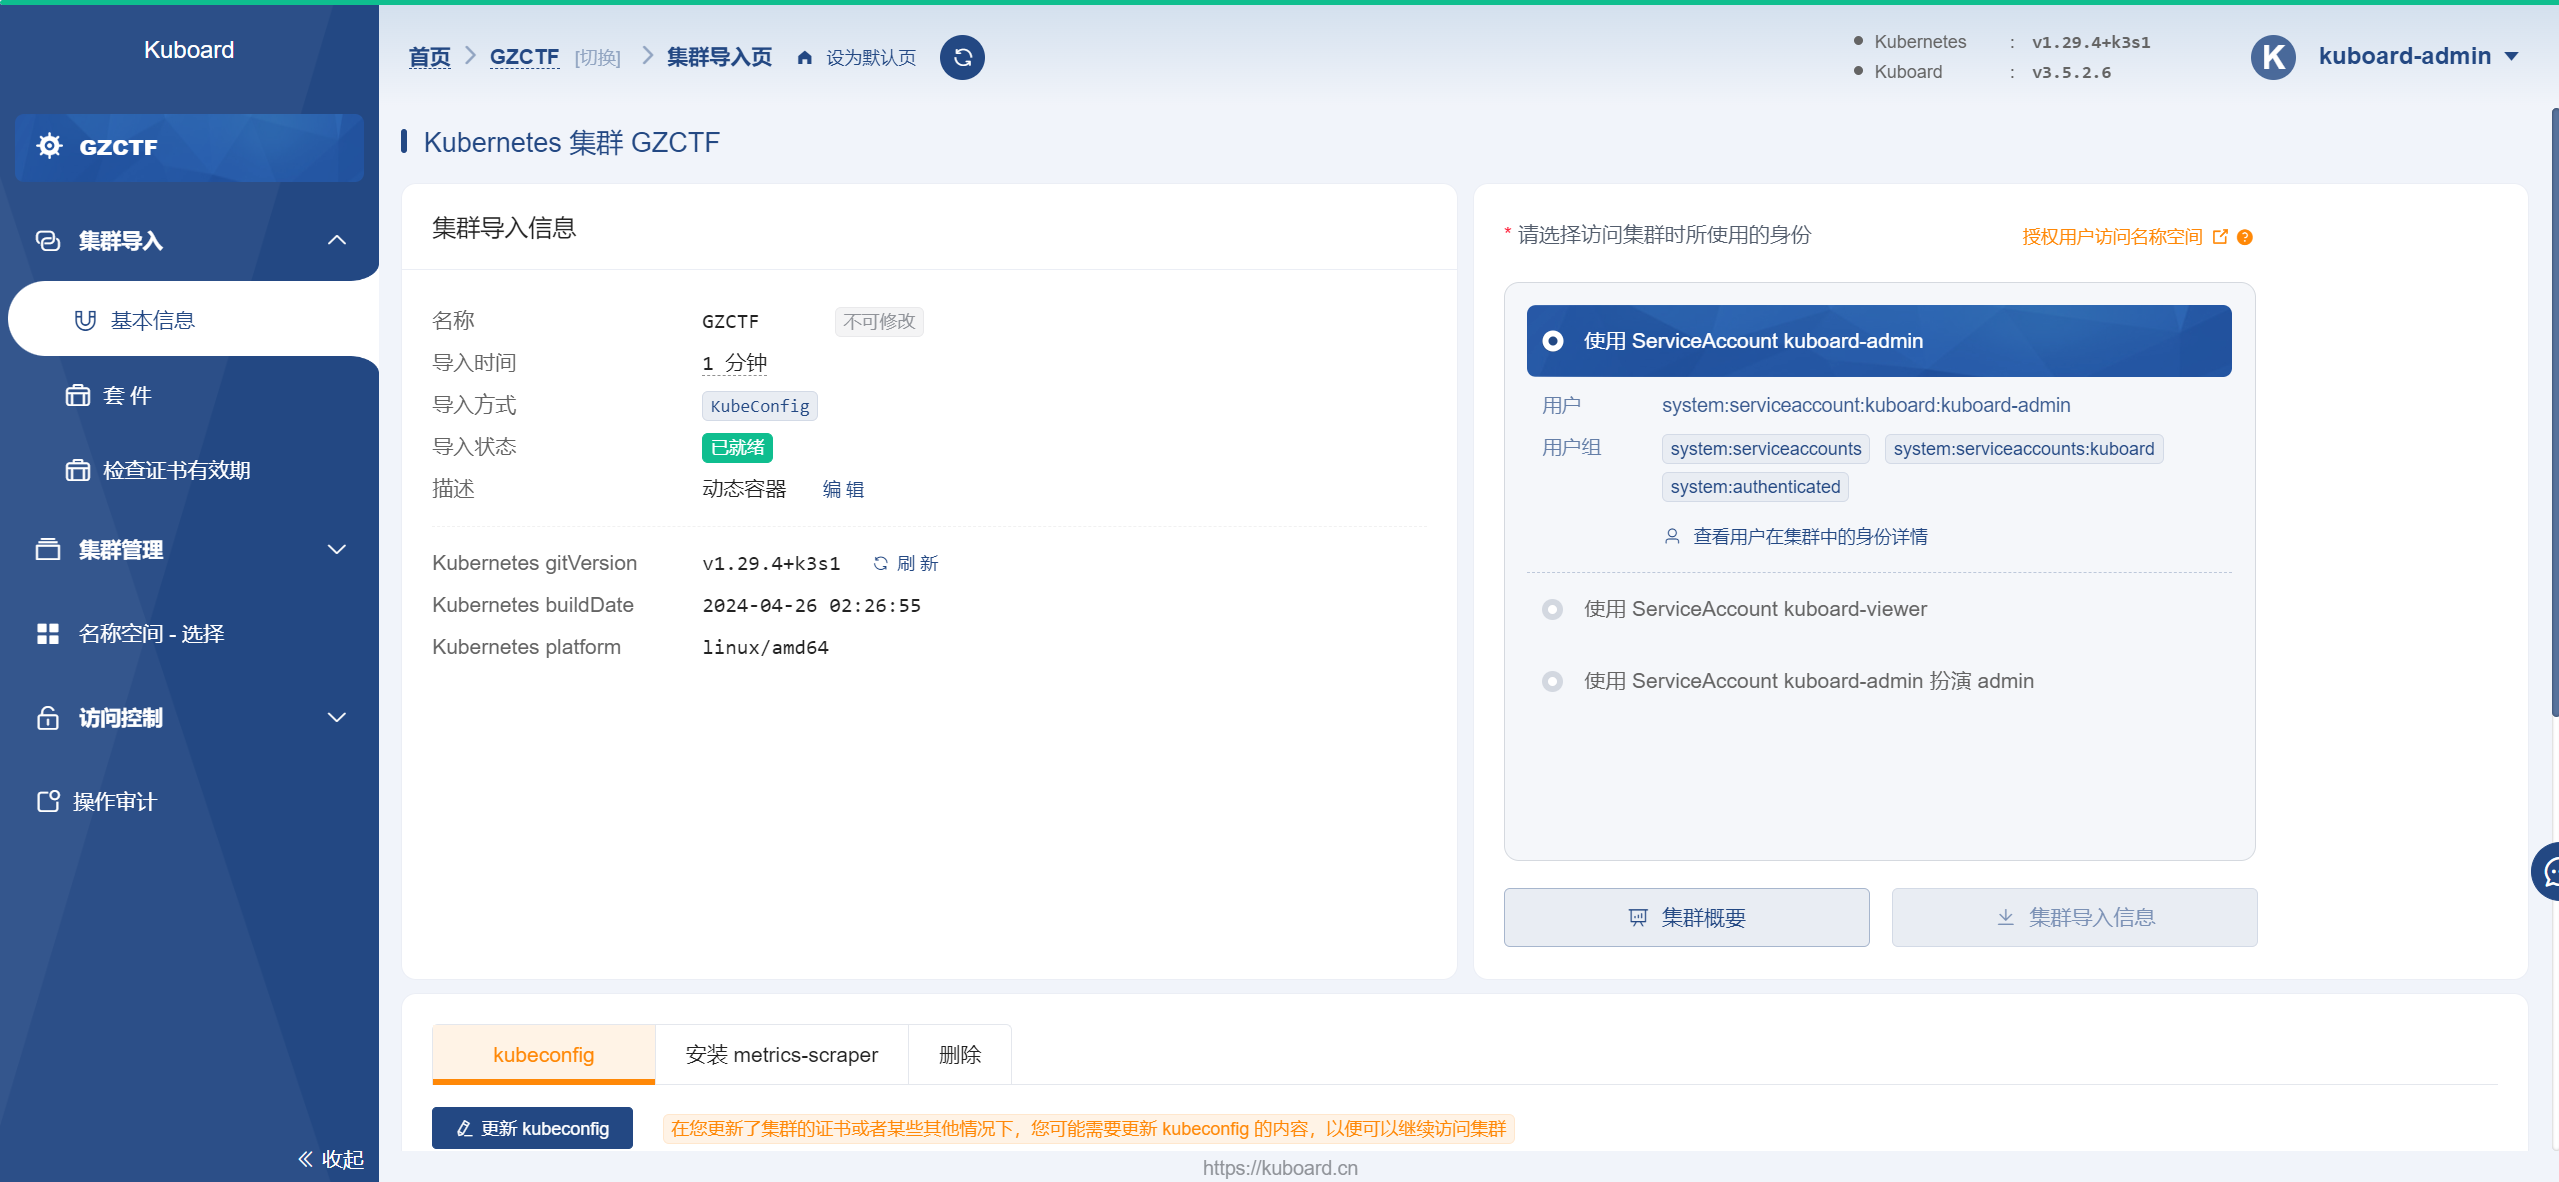Expand the 集群管理 sidebar section
The height and width of the screenshot is (1182, 2559).
[337, 550]
